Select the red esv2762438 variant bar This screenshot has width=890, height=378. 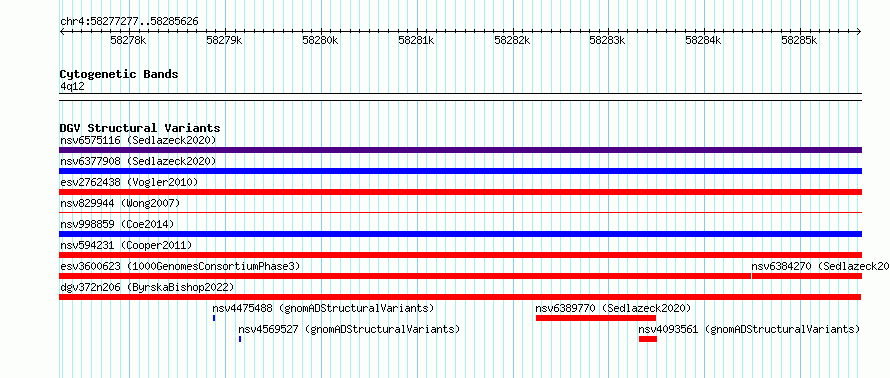pos(460,192)
